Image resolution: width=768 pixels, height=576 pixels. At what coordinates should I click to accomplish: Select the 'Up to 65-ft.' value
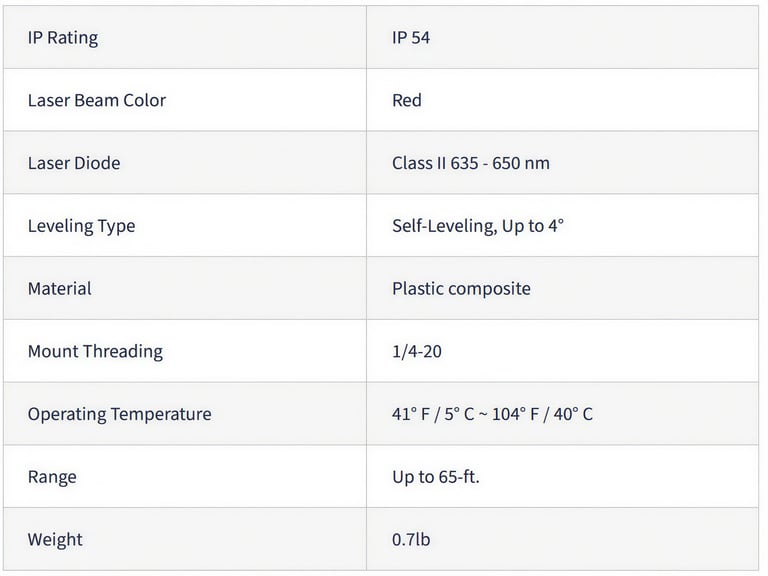click(x=436, y=477)
